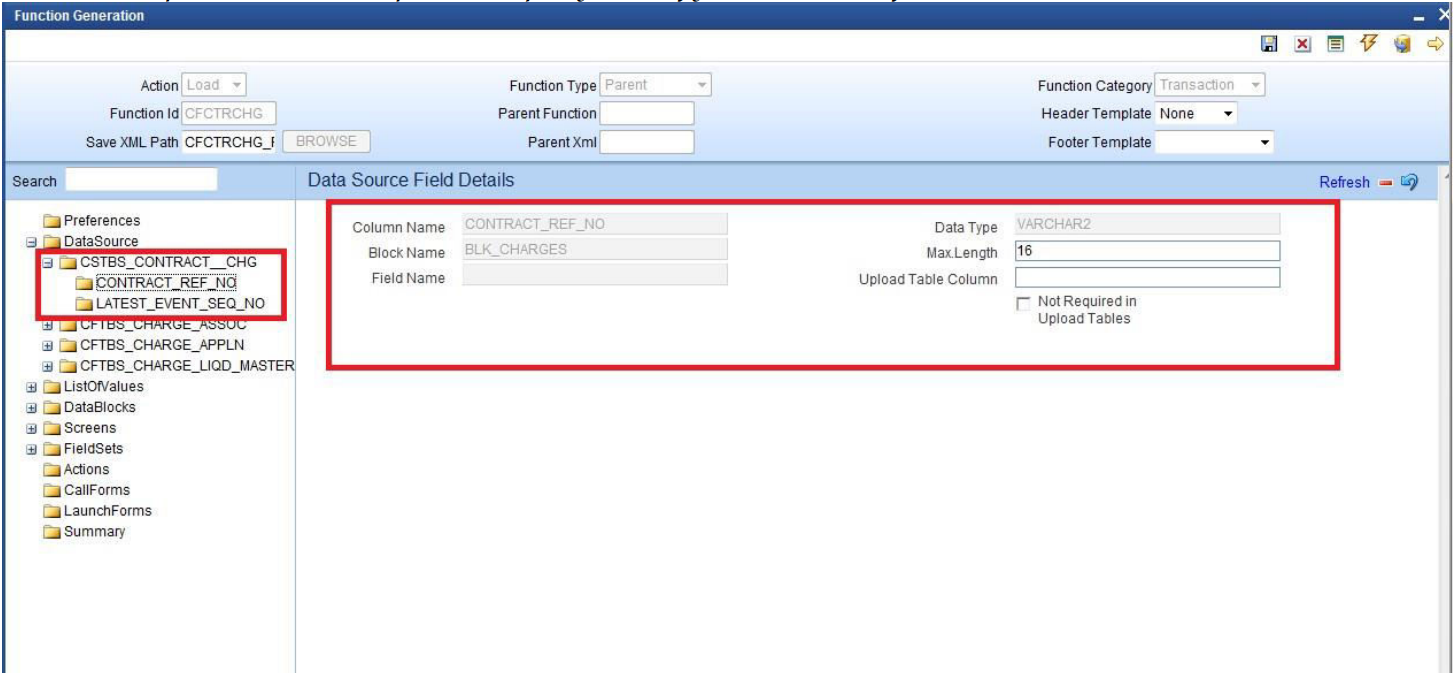The image size is (1453, 673).
Task: Select CFTBS_CHARGE_ASSOC in the tree
Action: coord(163,325)
